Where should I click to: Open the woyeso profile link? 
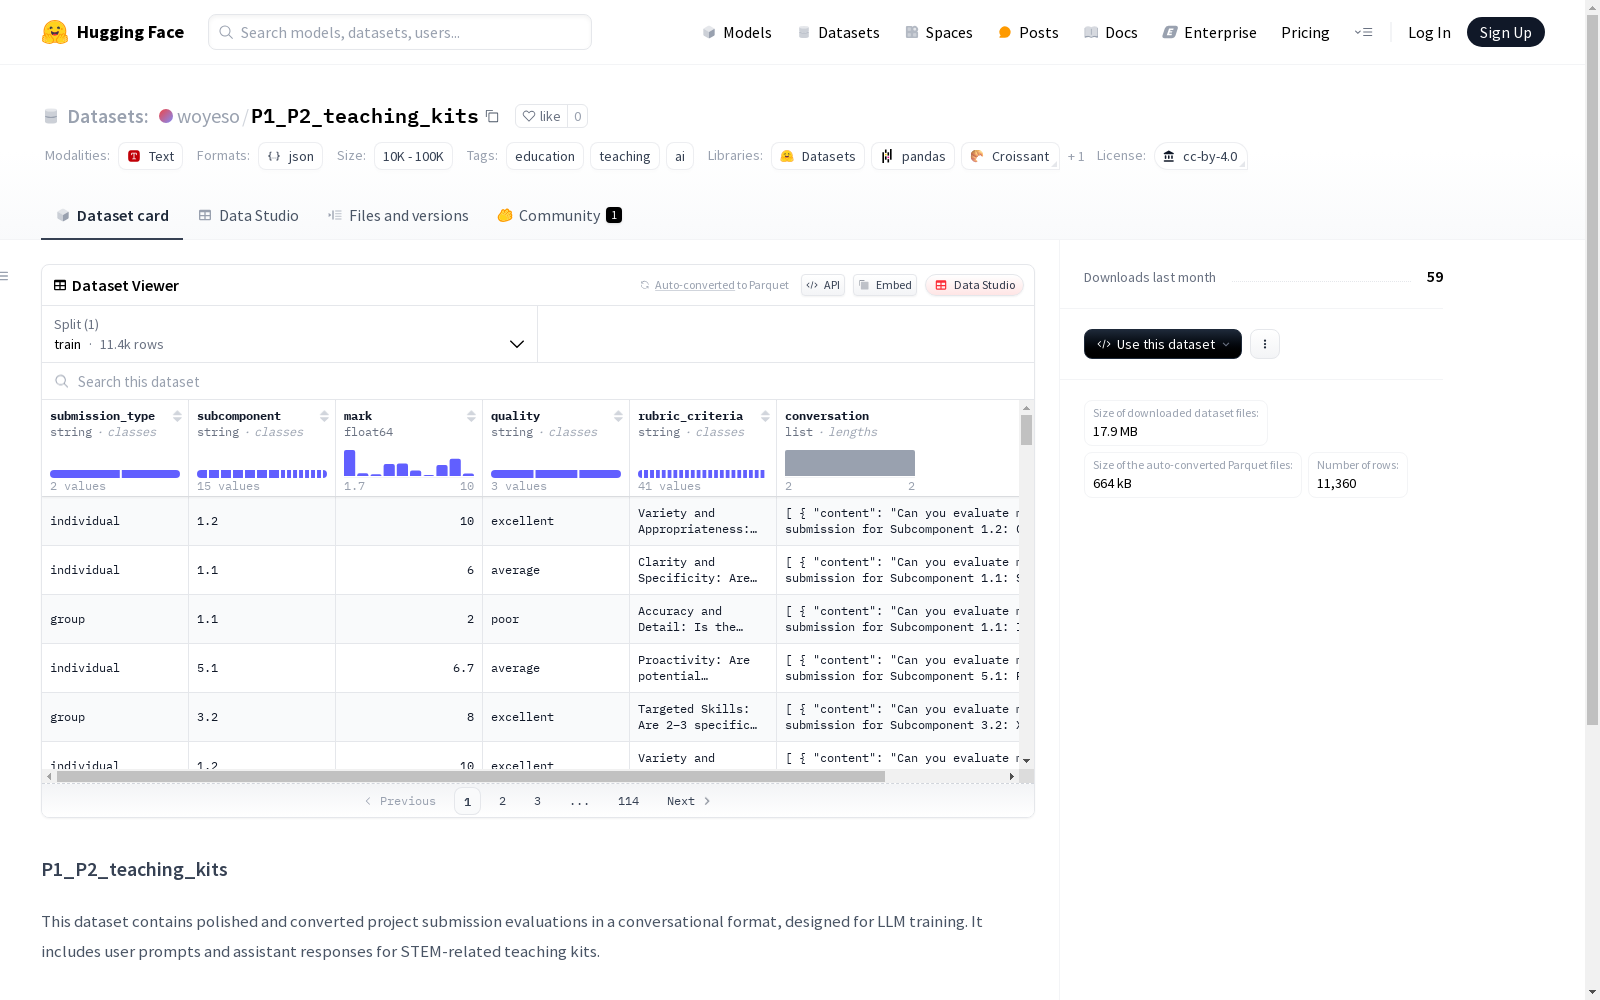click(x=208, y=116)
